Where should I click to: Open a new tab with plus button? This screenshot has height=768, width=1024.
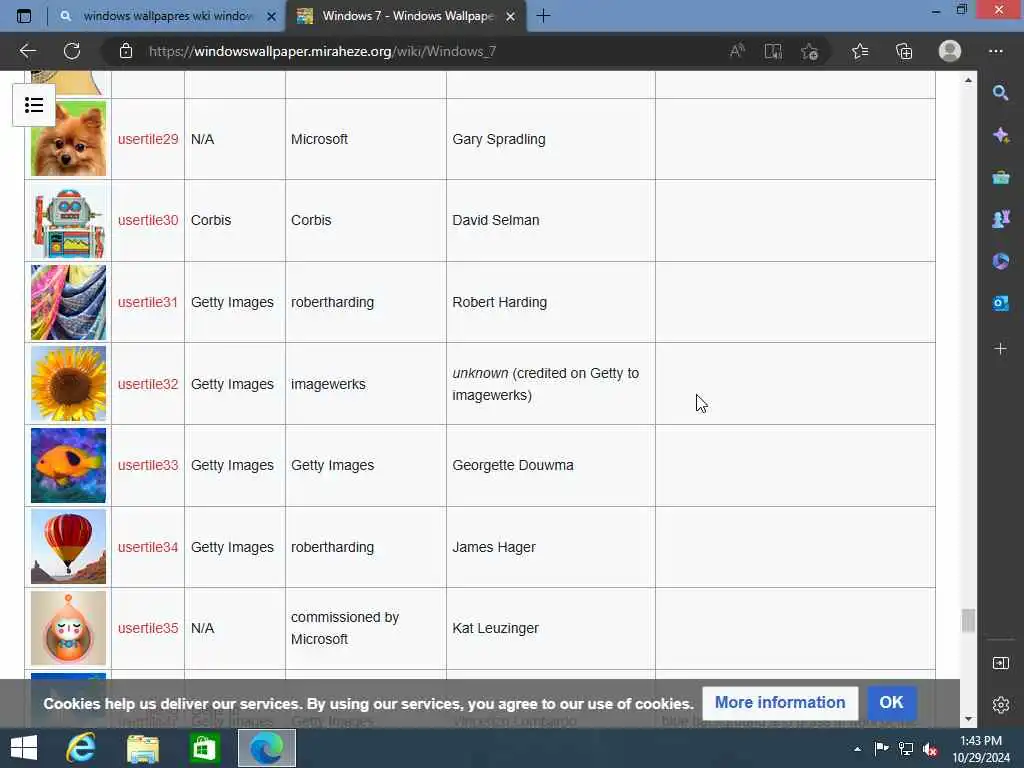[543, 16]
